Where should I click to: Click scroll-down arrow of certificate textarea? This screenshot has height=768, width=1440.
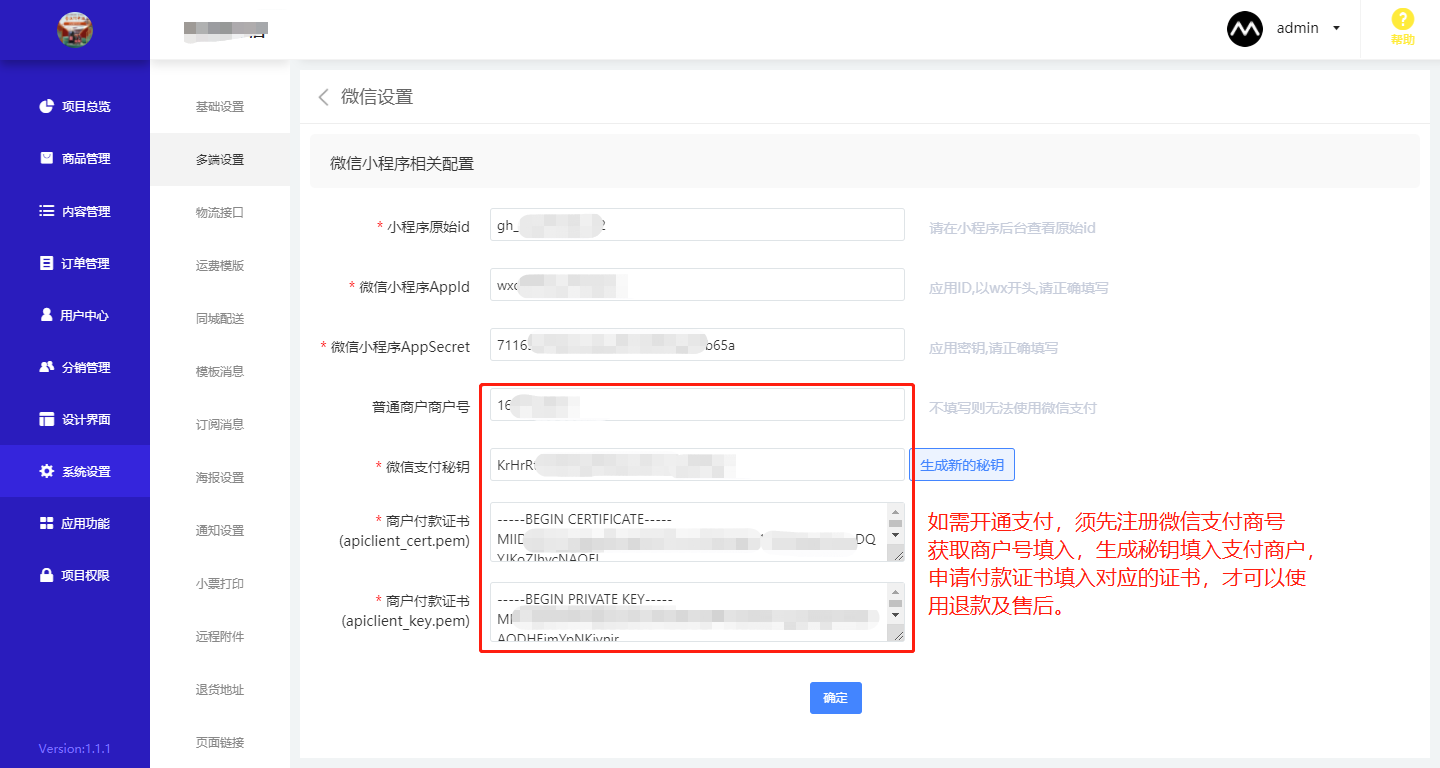895,535
